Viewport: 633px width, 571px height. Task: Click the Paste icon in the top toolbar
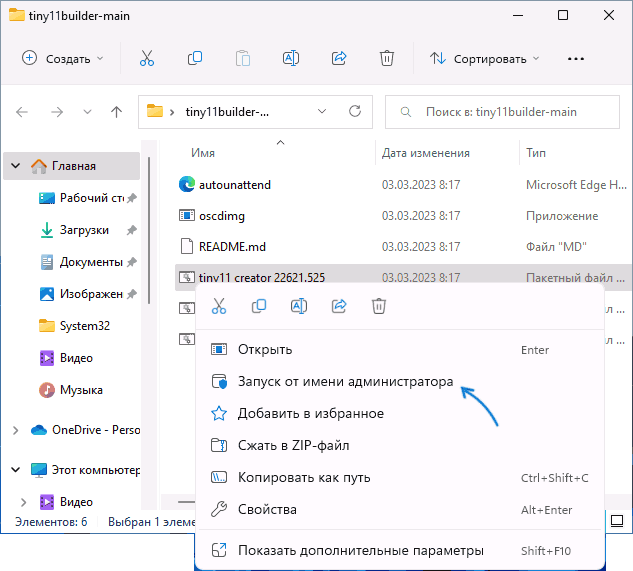[243, 59]
